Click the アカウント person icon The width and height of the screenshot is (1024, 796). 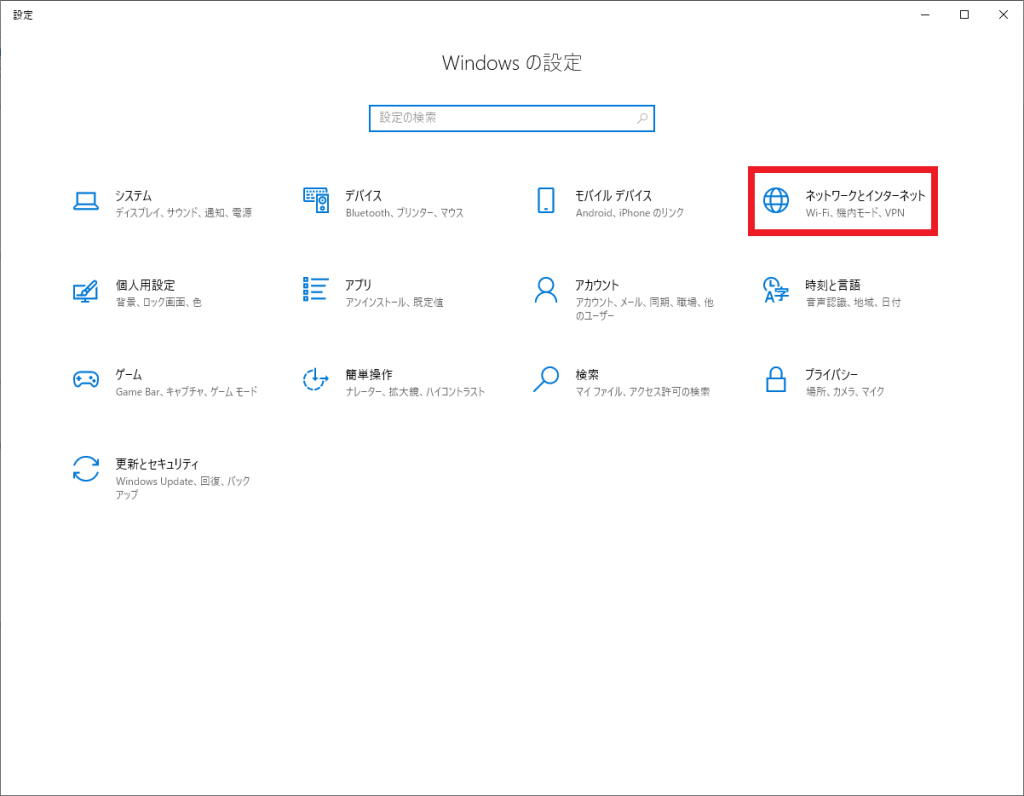[x=546, y=290]
